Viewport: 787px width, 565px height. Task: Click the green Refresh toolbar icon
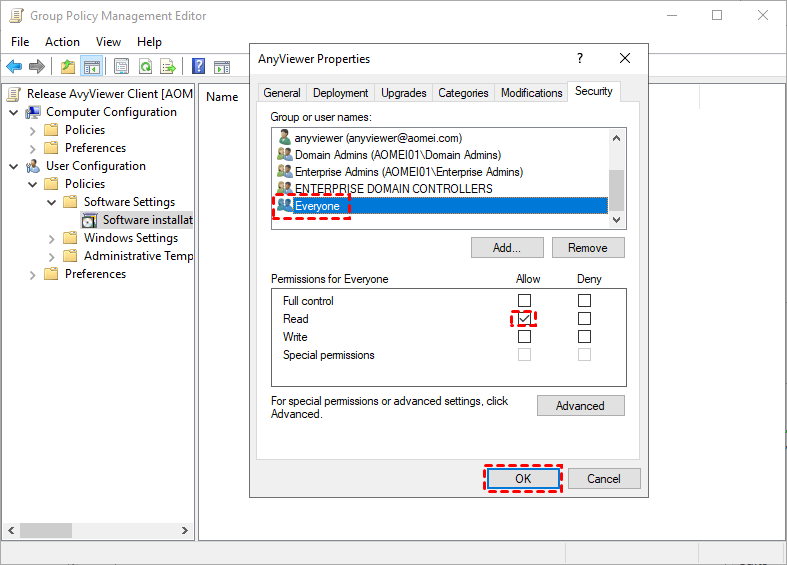[x=145, y=67]
